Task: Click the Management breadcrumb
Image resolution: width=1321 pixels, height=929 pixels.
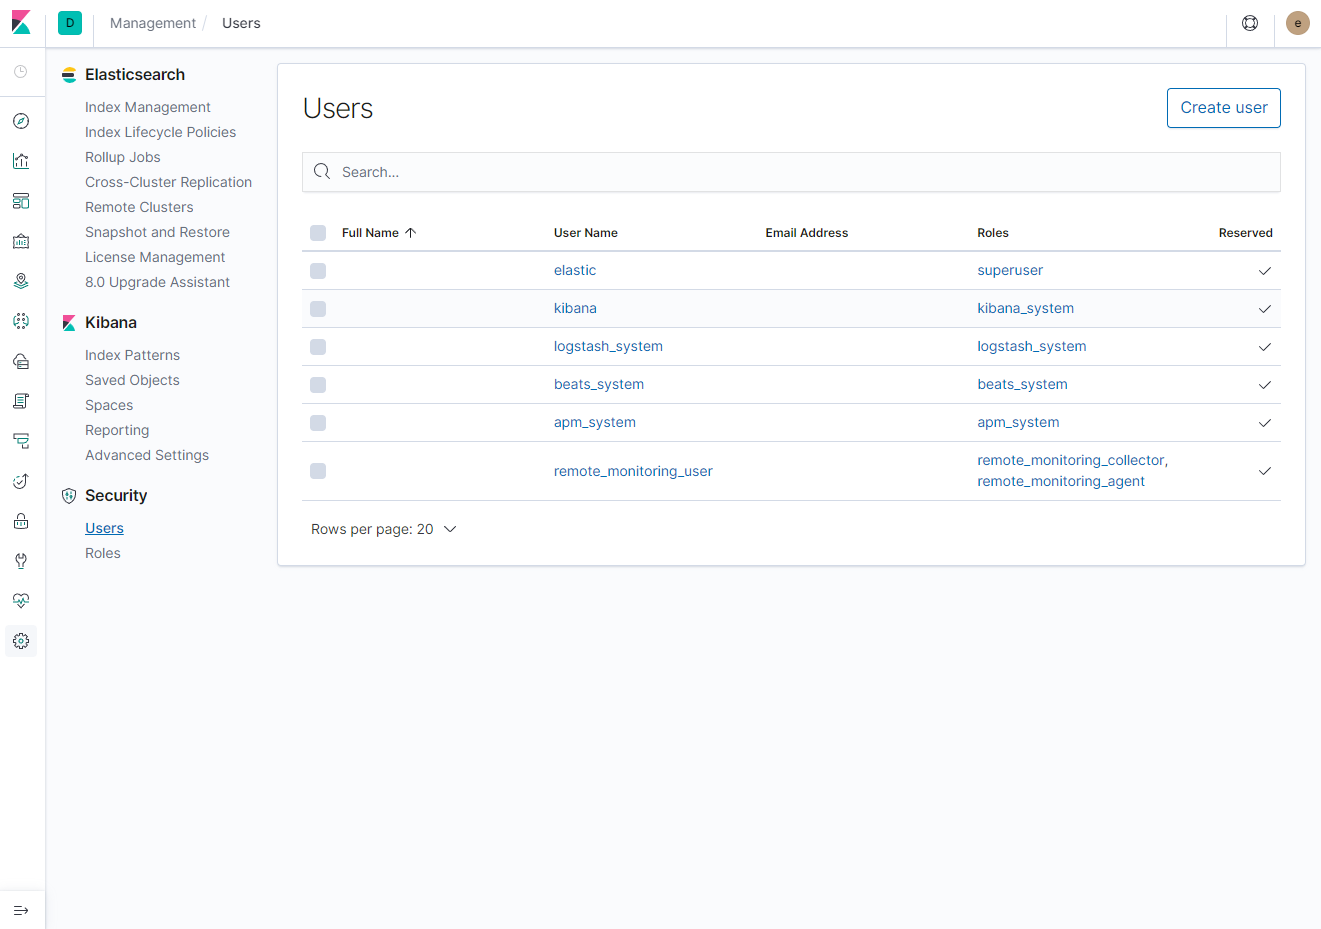Action: pyautogui.click(x=153, y=23)
